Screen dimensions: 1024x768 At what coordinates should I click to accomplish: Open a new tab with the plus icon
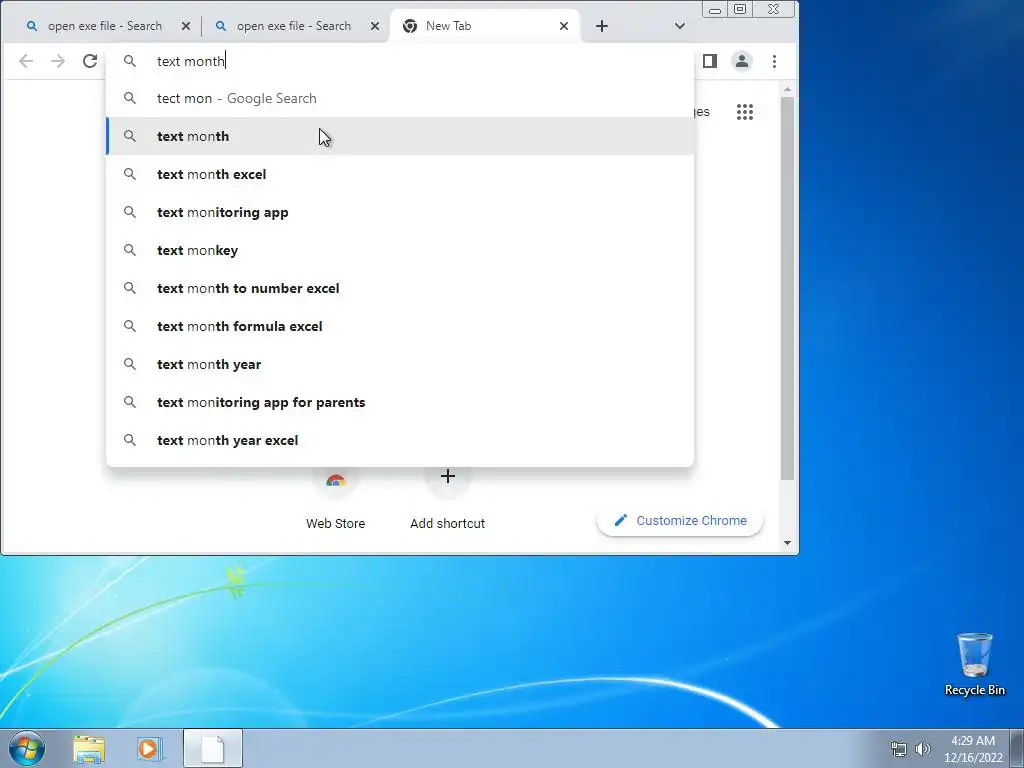[x=602, y=26]
